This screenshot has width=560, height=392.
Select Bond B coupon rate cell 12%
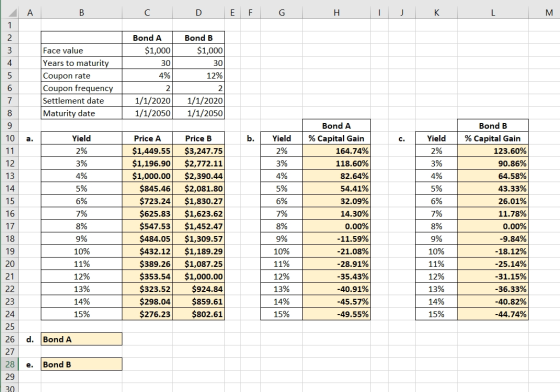tap(199, 76)
